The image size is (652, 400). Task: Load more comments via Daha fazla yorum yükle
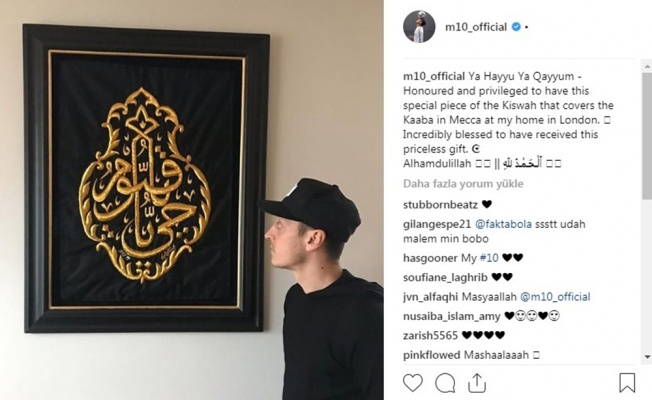point(463,184)
